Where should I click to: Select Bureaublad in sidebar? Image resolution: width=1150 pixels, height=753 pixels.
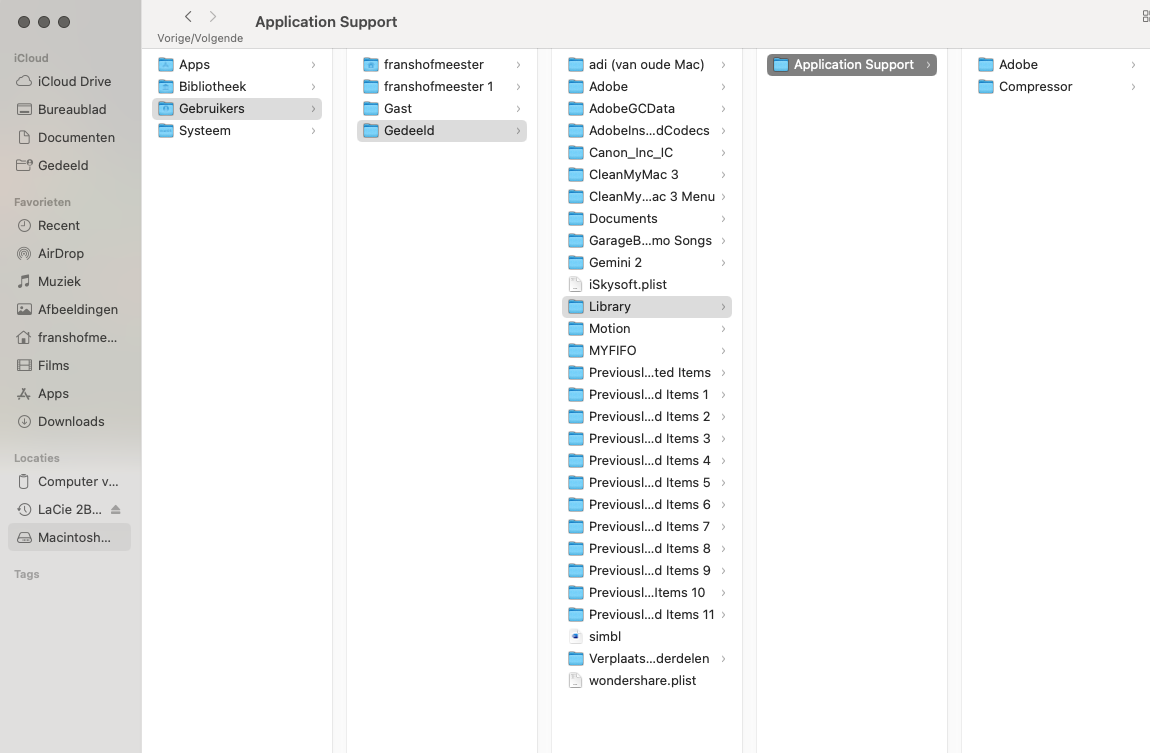tap(70, 109)
